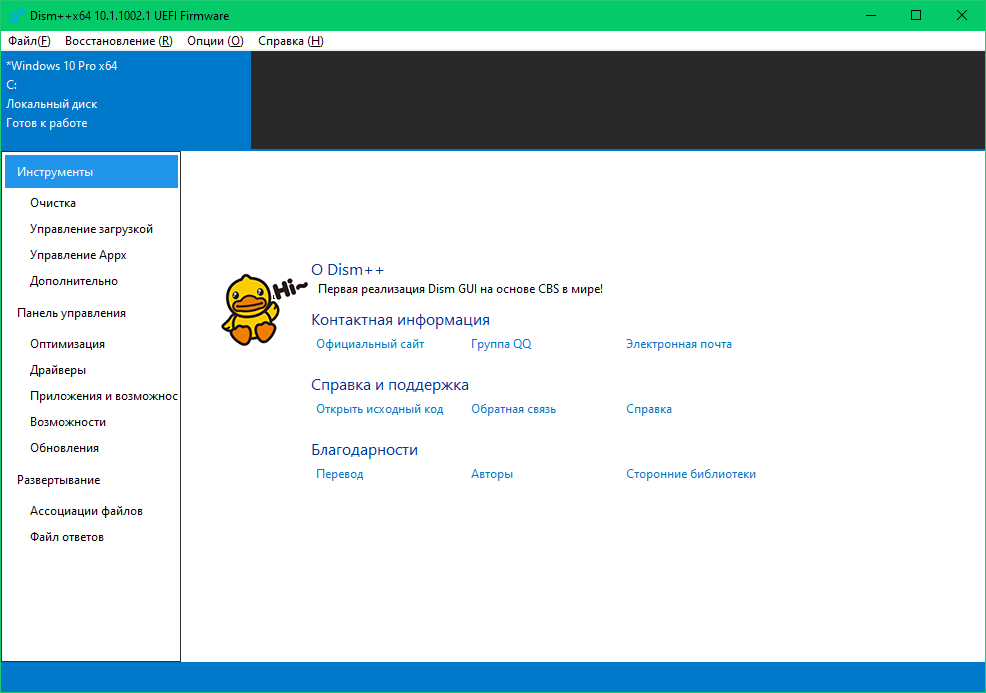Select the Windows 10 Pro x64 system image tile
Screen dimensions: 986x693
pos(126,100)
